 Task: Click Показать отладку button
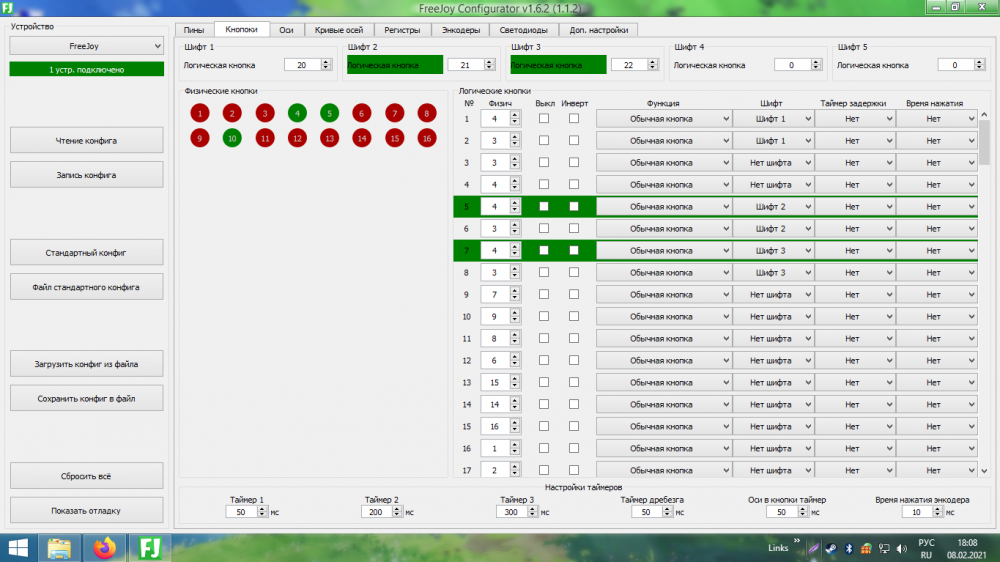(87, 510)
